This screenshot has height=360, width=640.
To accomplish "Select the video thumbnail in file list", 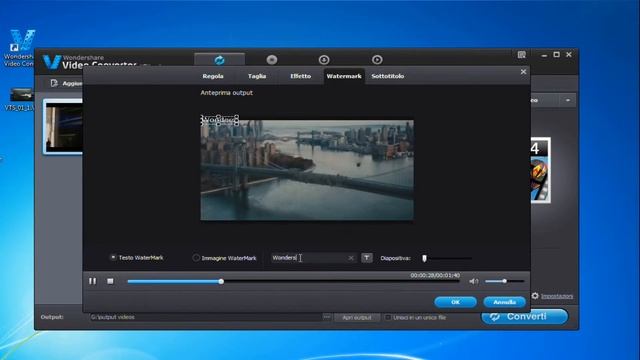I will [x=64, y=127].
